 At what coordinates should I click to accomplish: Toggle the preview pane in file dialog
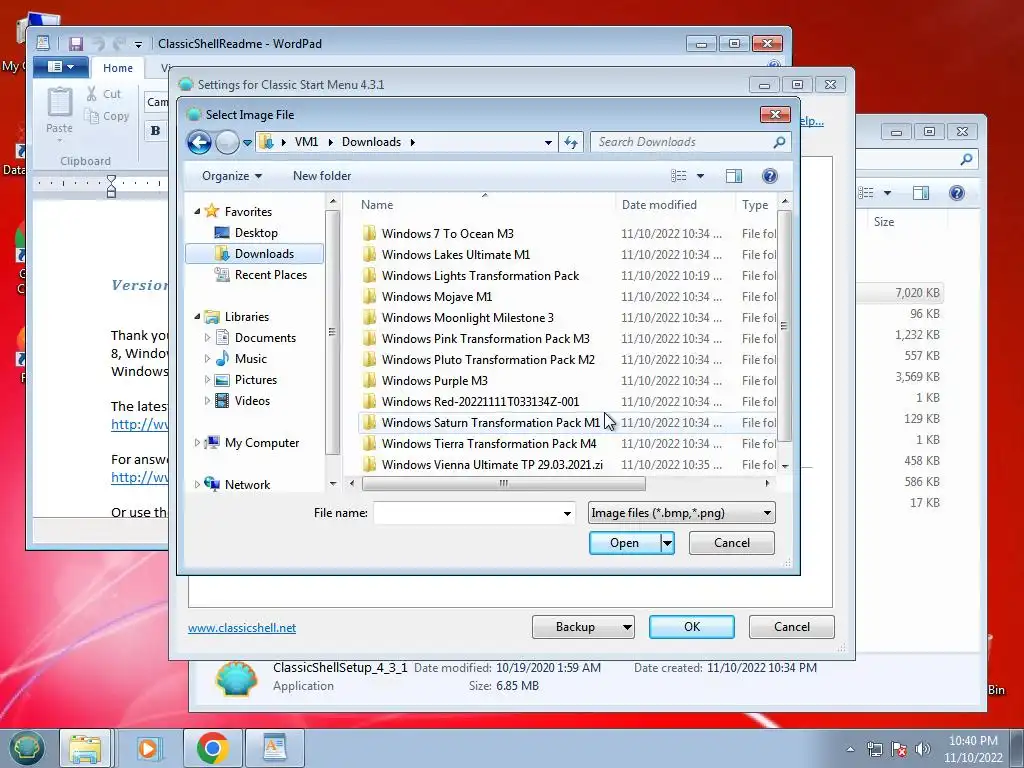pyautogui.click(x=734, y=176)
